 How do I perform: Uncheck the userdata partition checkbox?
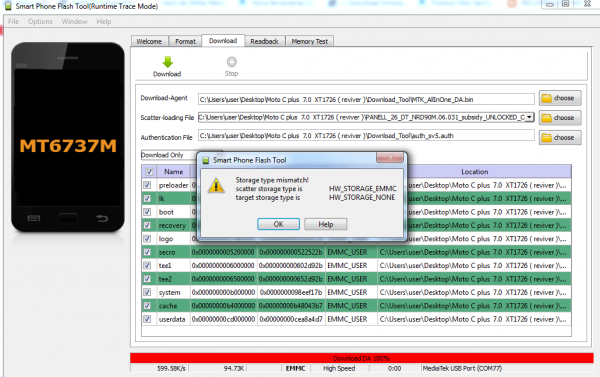click(147, 319)
